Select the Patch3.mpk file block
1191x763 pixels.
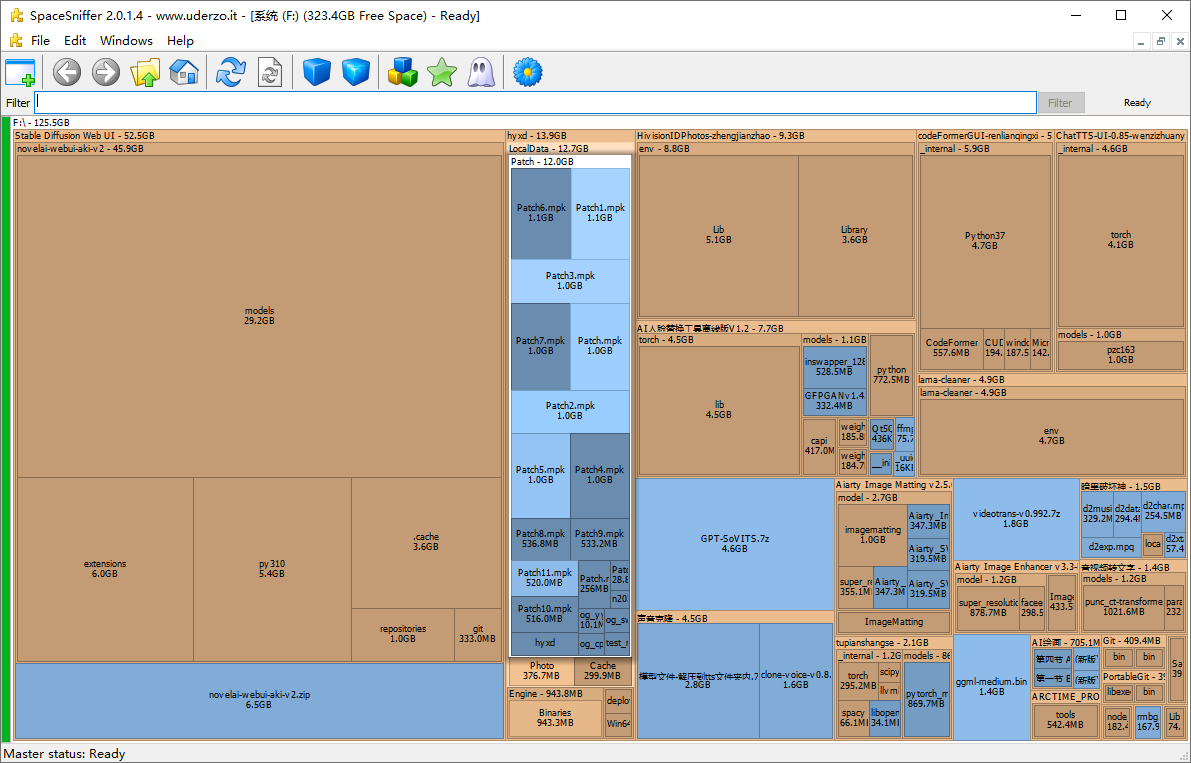[570, 281]
